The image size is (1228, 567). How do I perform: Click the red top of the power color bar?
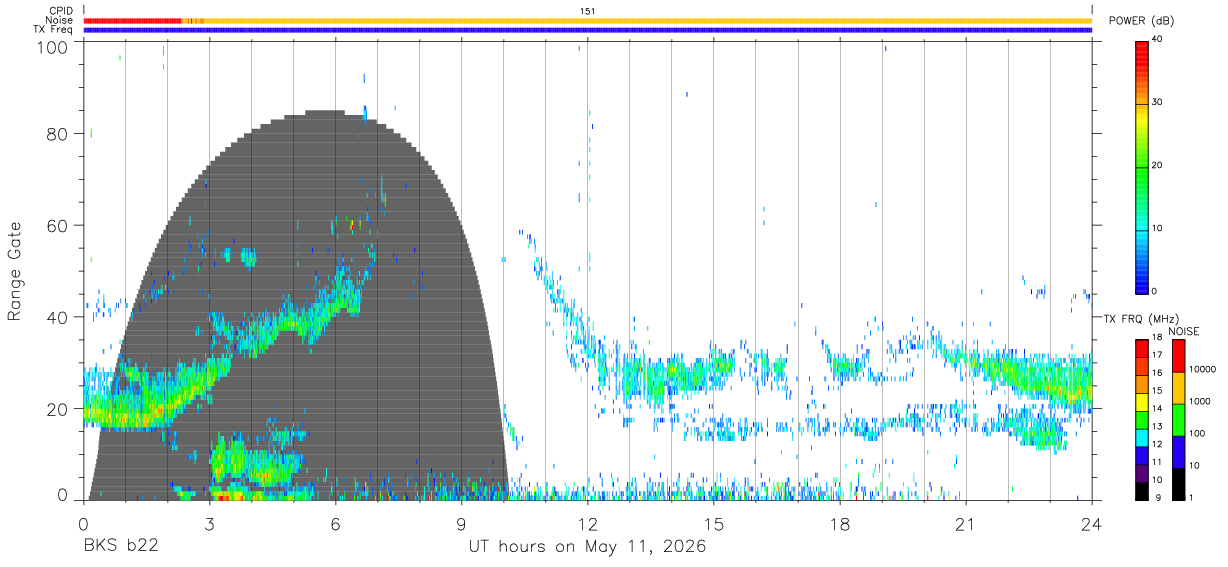point(1141,52)
